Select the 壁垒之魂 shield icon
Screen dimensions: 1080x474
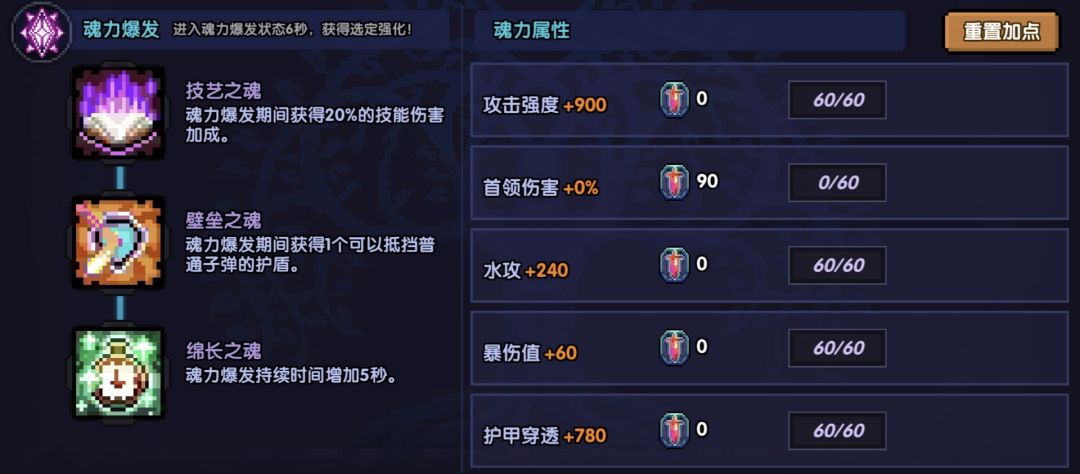(119, 241)
